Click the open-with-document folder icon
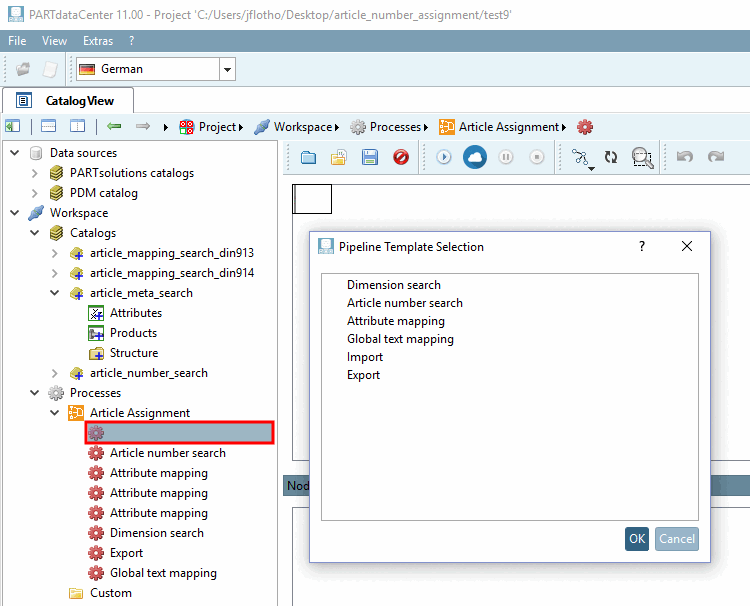The image size is (750, 606). [x=339, y=157]
